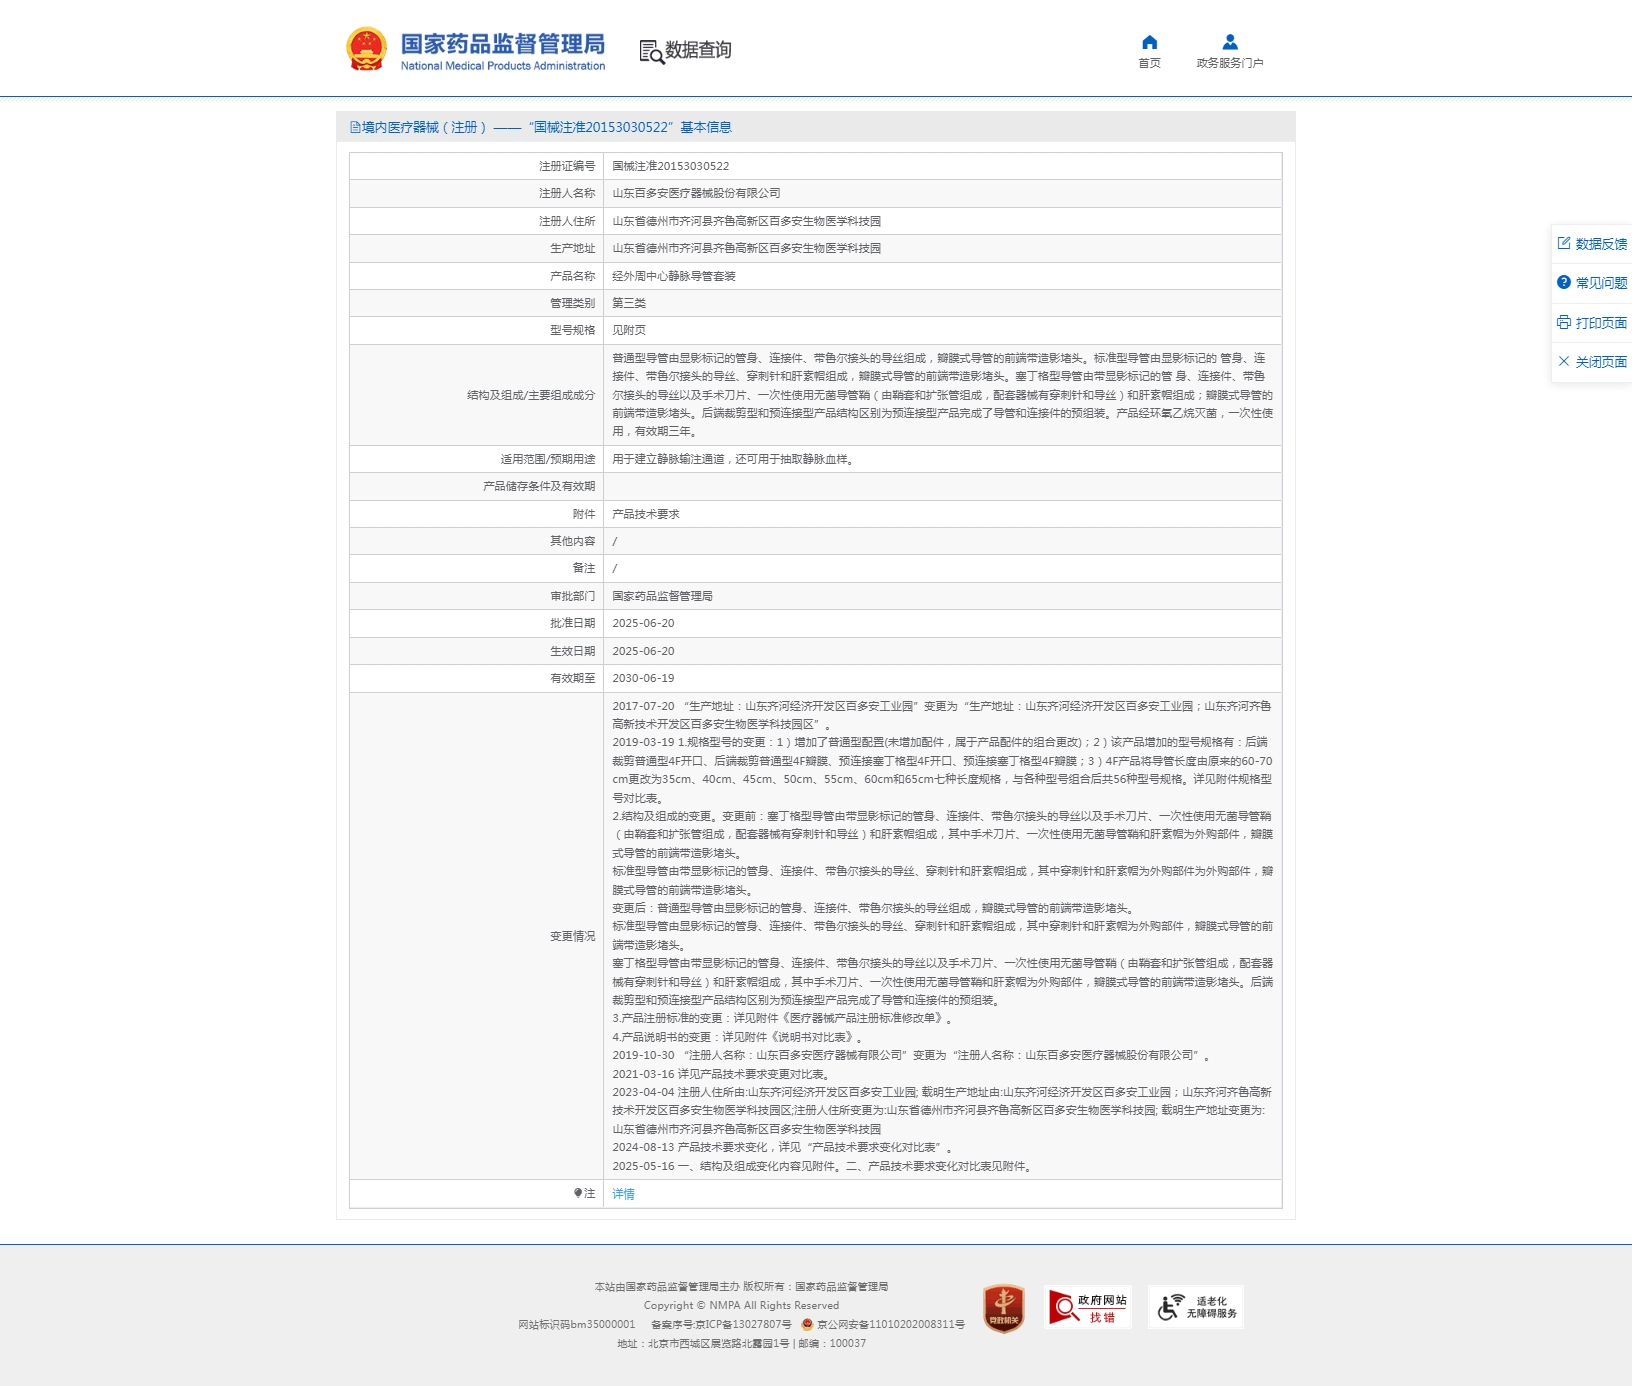Click the 适老化无障碍服务 accessibility icon
The width and height of the screenshot is (1632, 1386).
1196,1307
